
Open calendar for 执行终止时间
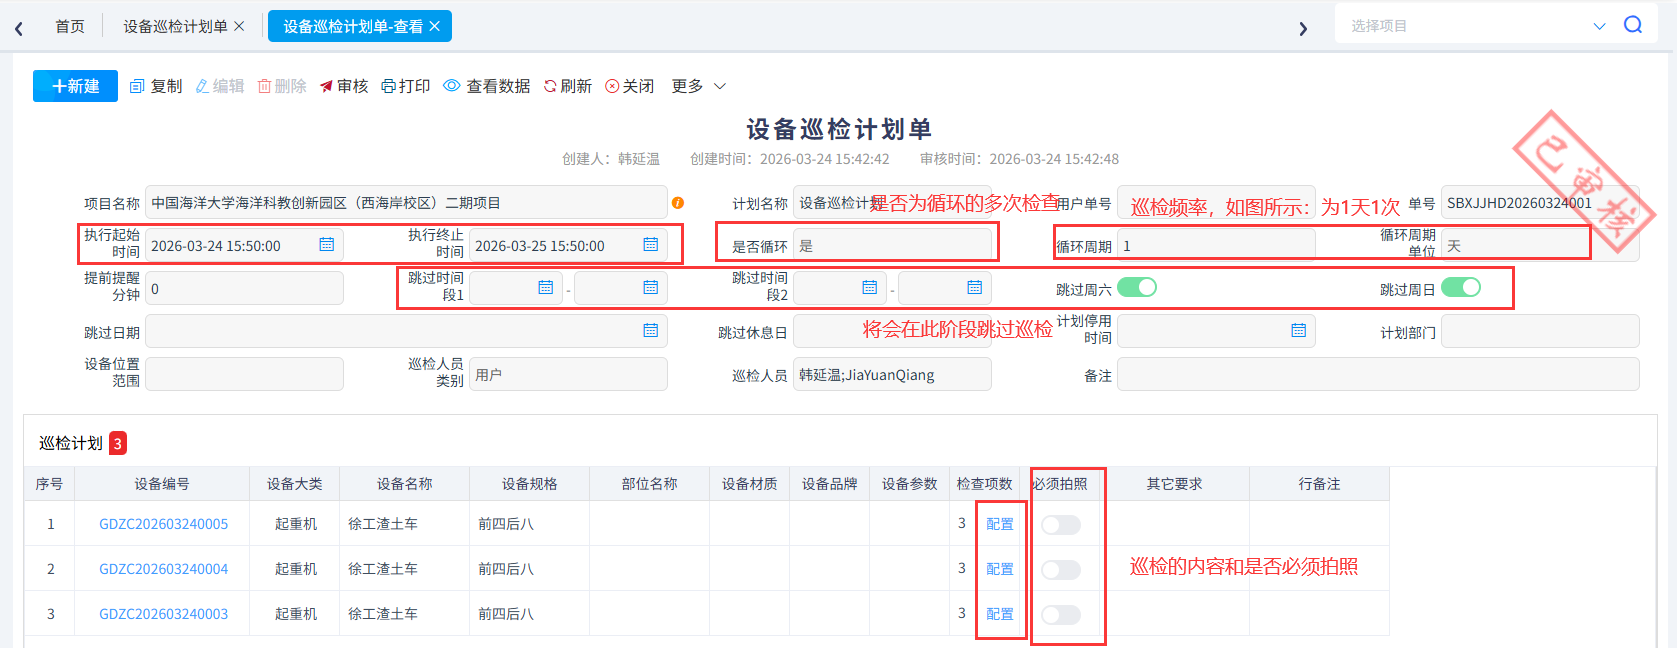650,245
